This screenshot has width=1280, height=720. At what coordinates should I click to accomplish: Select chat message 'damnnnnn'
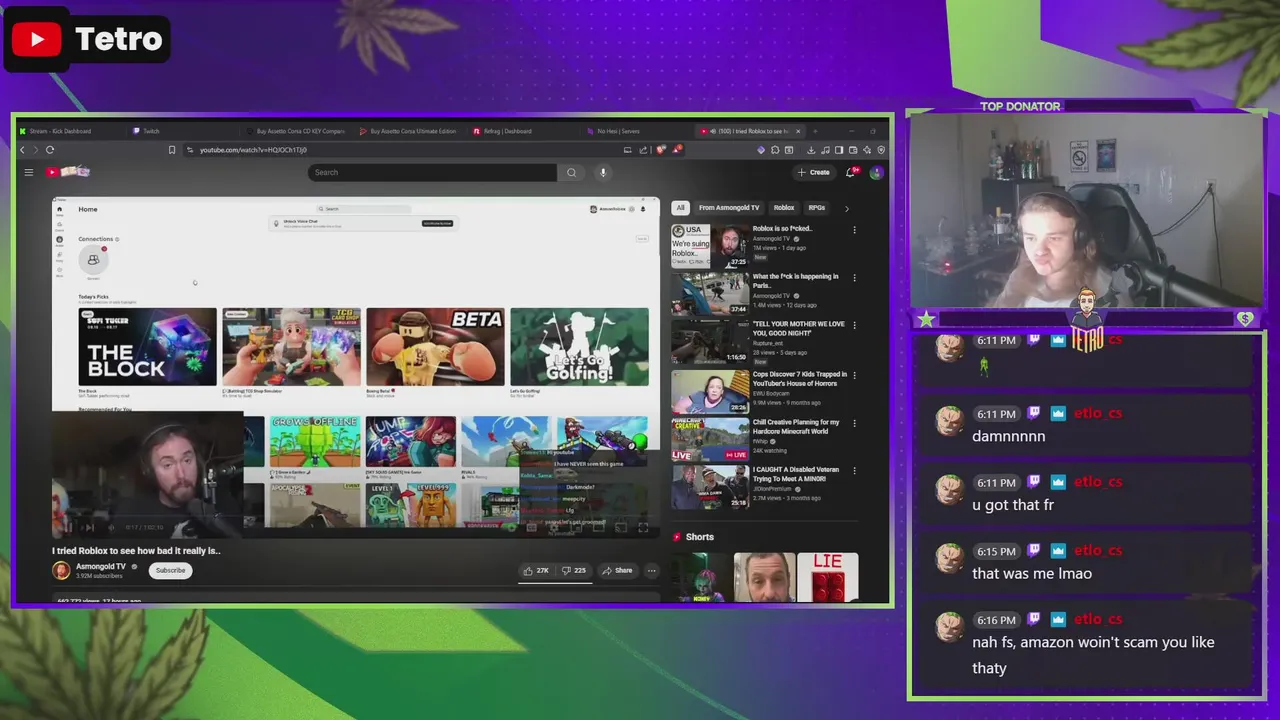coord(1008,436)
